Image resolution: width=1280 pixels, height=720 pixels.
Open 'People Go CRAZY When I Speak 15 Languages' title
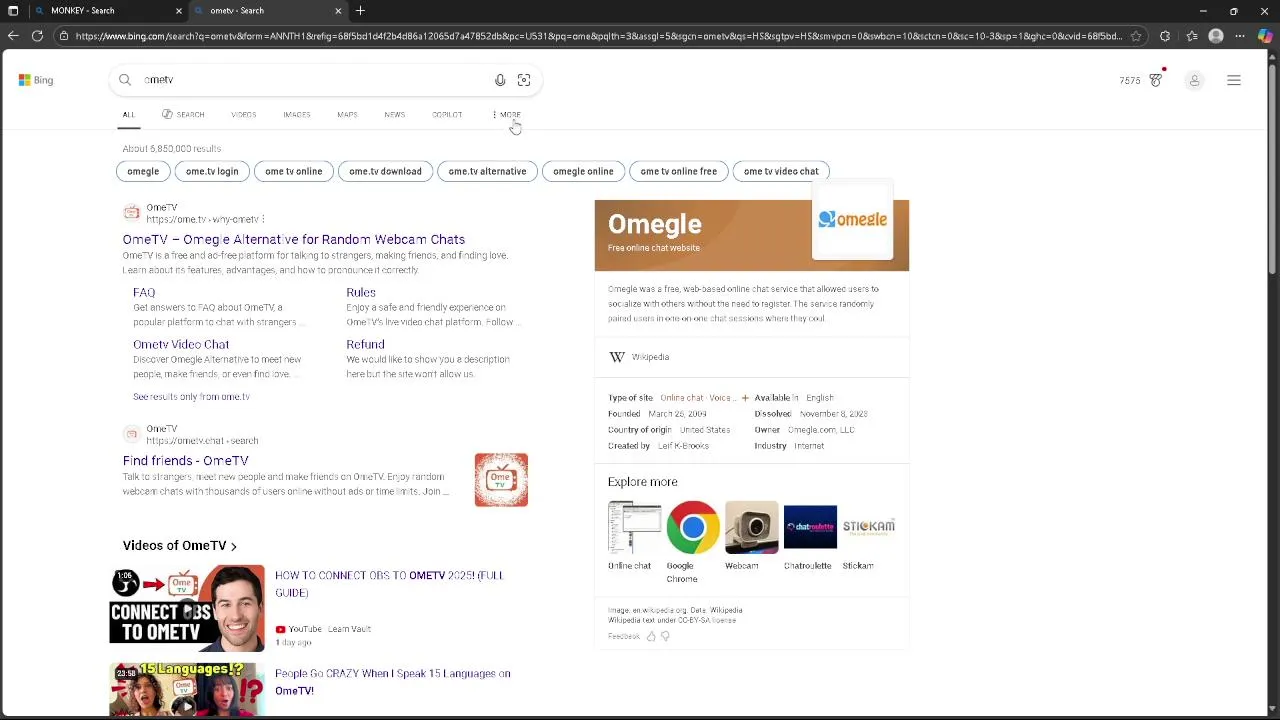coord(393,682)
